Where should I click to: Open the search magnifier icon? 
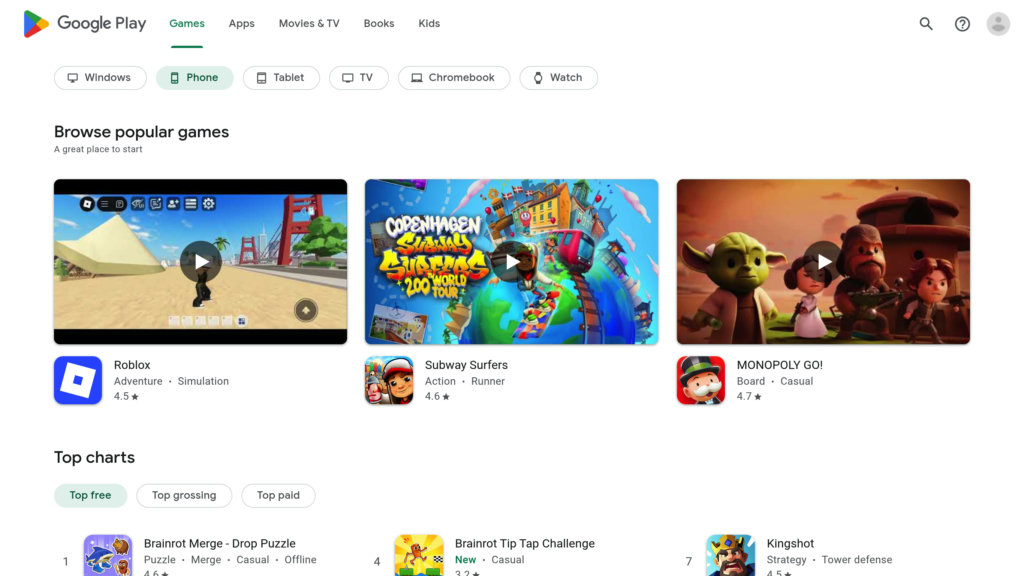(925, 24)
